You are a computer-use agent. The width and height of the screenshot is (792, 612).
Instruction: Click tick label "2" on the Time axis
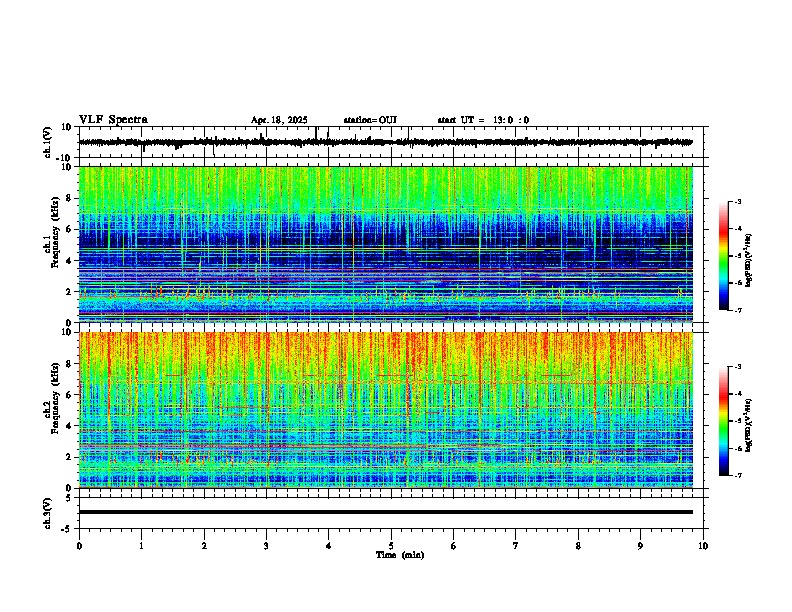pyautogui.click(x=204, y=546)
